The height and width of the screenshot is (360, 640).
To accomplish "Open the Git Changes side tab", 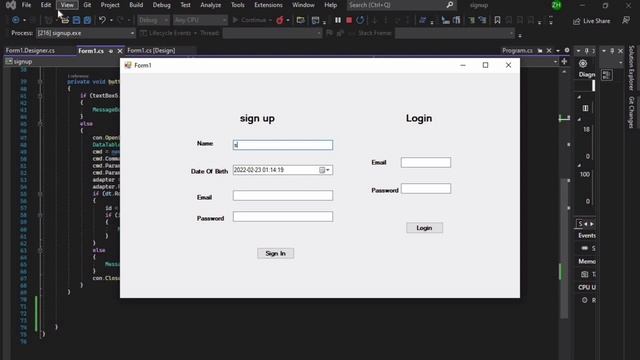I will click(631, 112).
